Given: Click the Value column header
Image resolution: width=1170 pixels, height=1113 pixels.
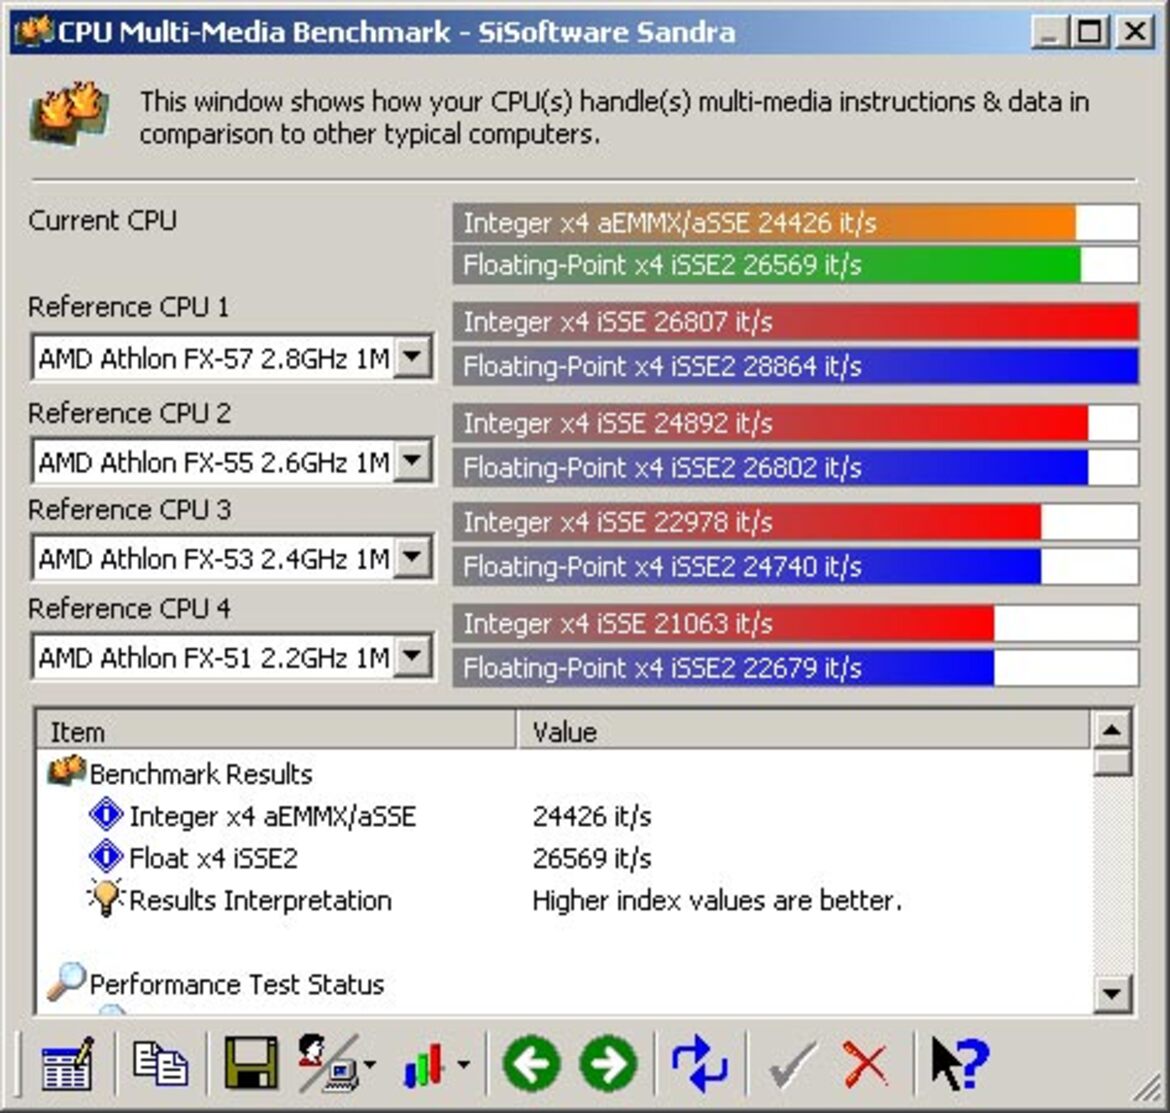Looking at the screenshot, I should 803,731.
